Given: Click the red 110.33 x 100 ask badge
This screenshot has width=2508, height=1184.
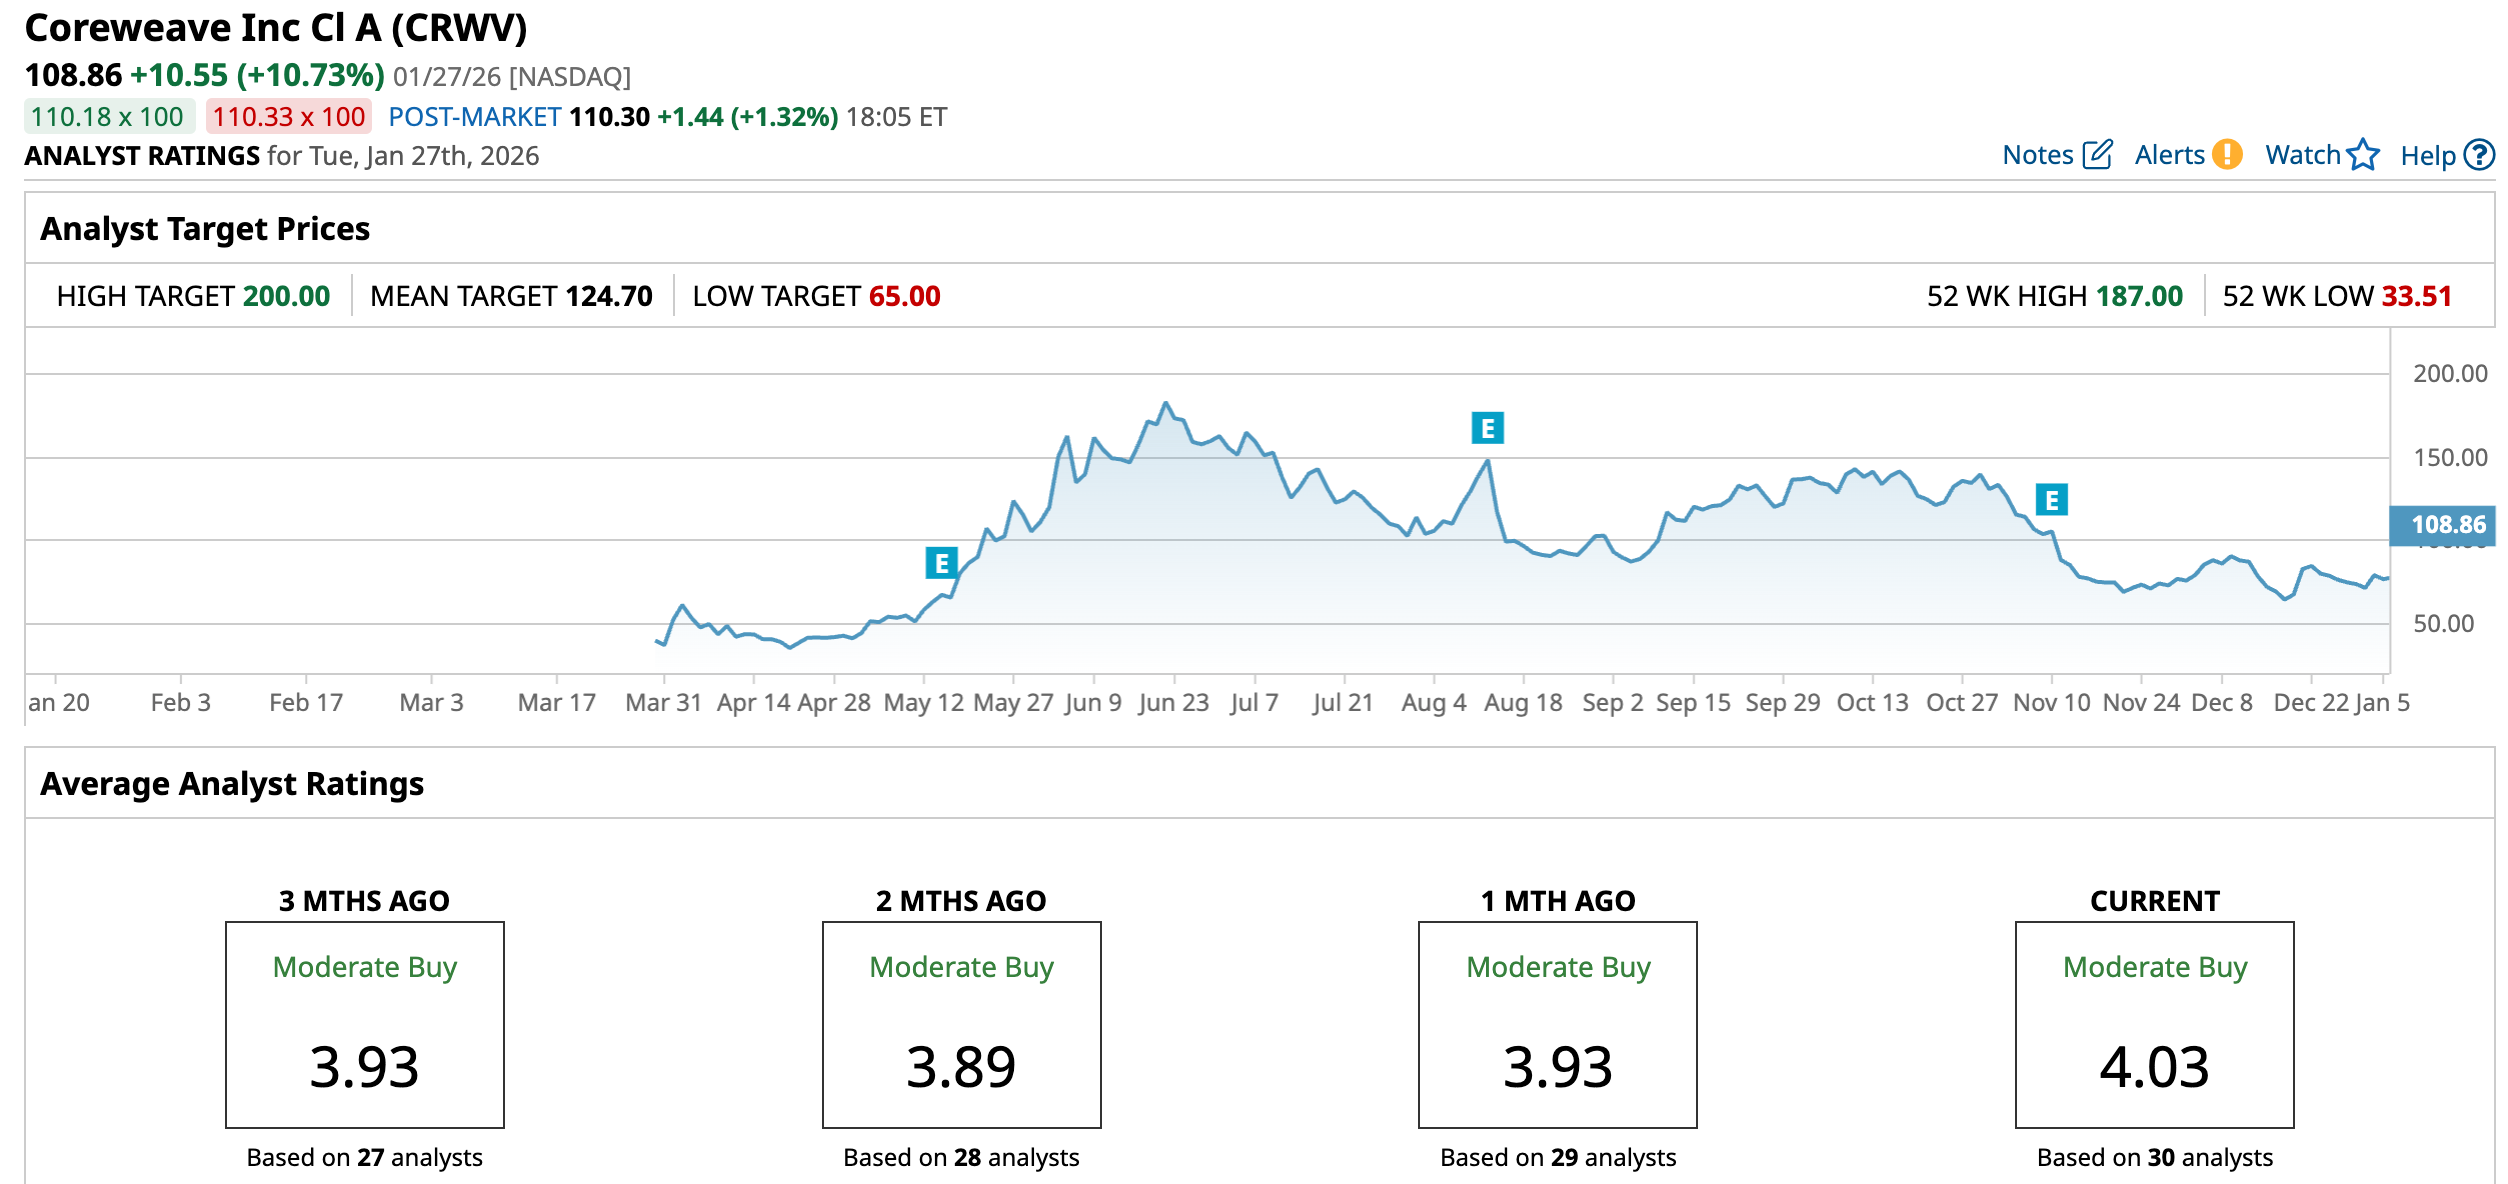Looking at the screenshot, I should click(288, 117).
